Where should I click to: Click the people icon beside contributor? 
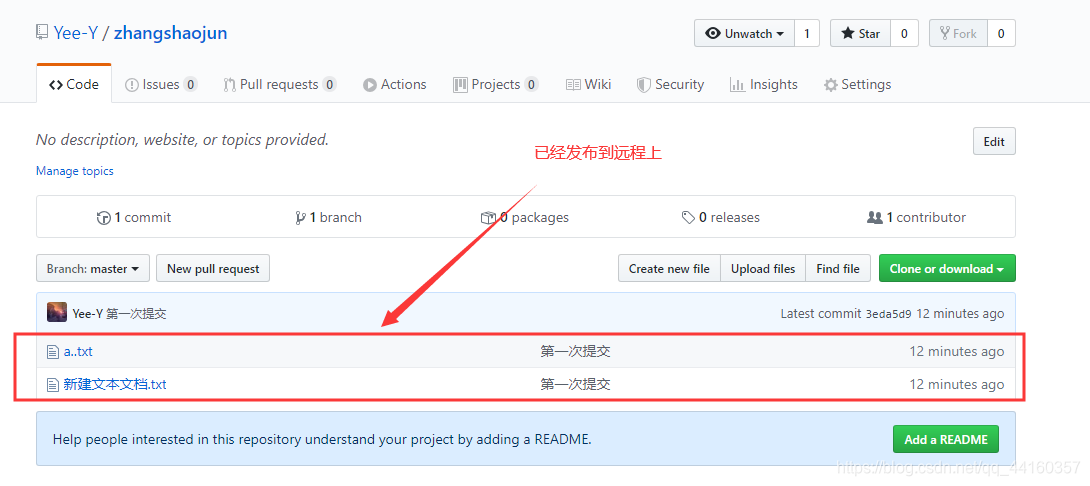pos(875,218)
